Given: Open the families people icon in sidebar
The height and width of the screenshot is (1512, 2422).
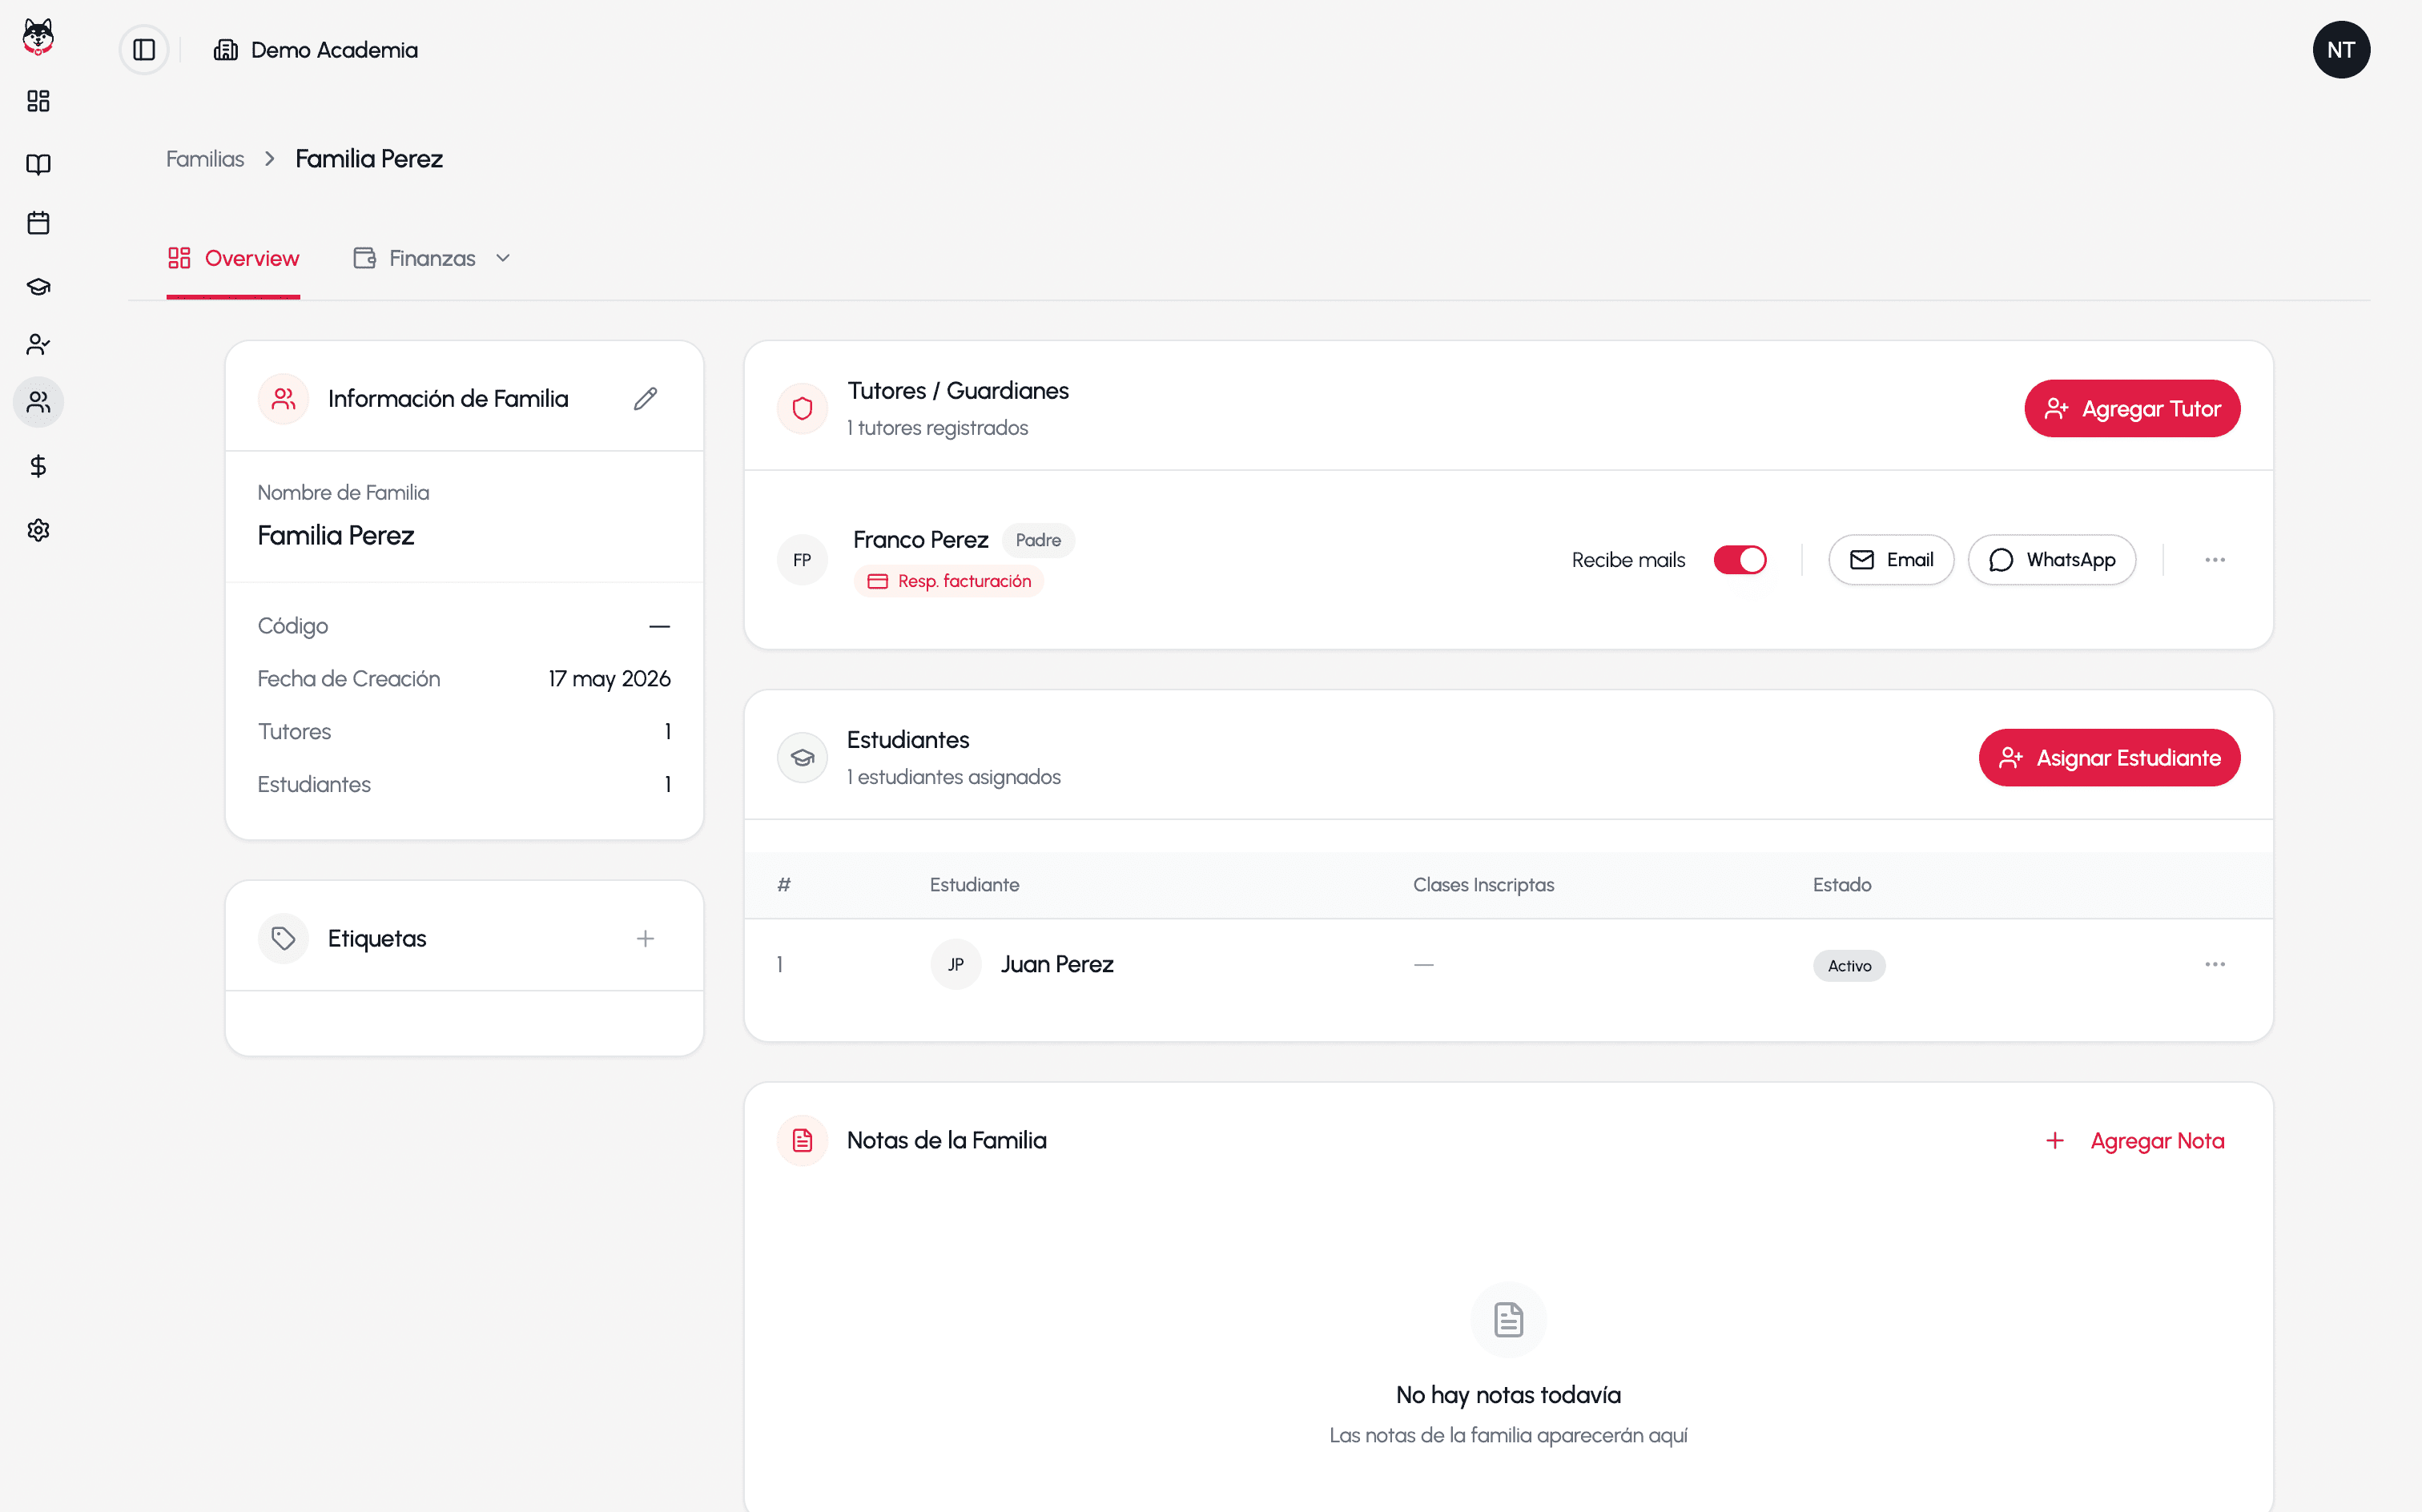Looking at the screenshot, I should click(38, 402).
